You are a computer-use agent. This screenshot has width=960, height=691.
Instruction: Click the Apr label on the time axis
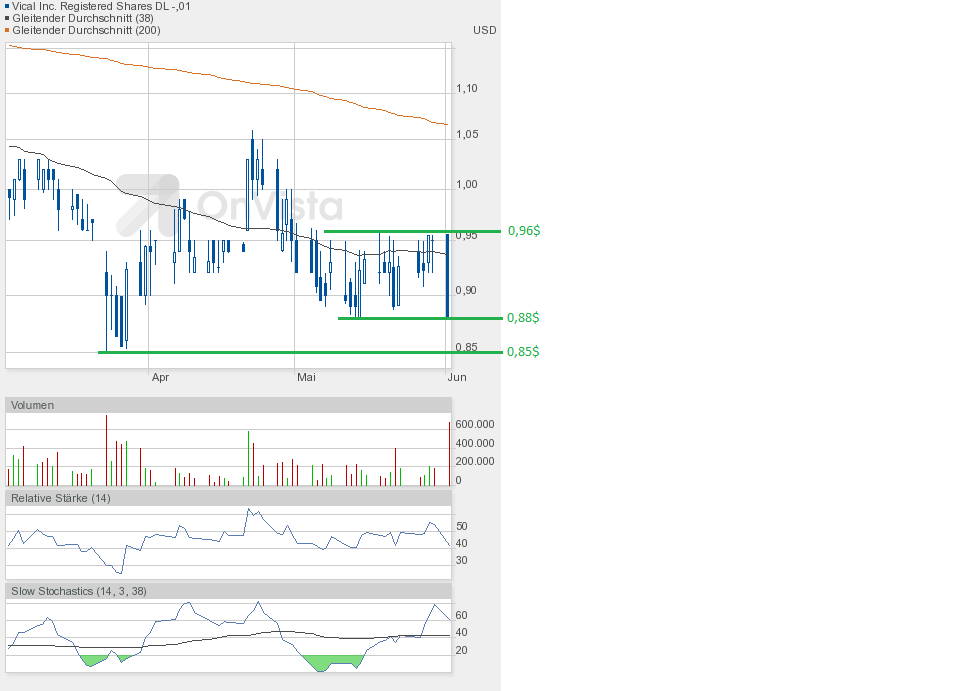point(161,377)
